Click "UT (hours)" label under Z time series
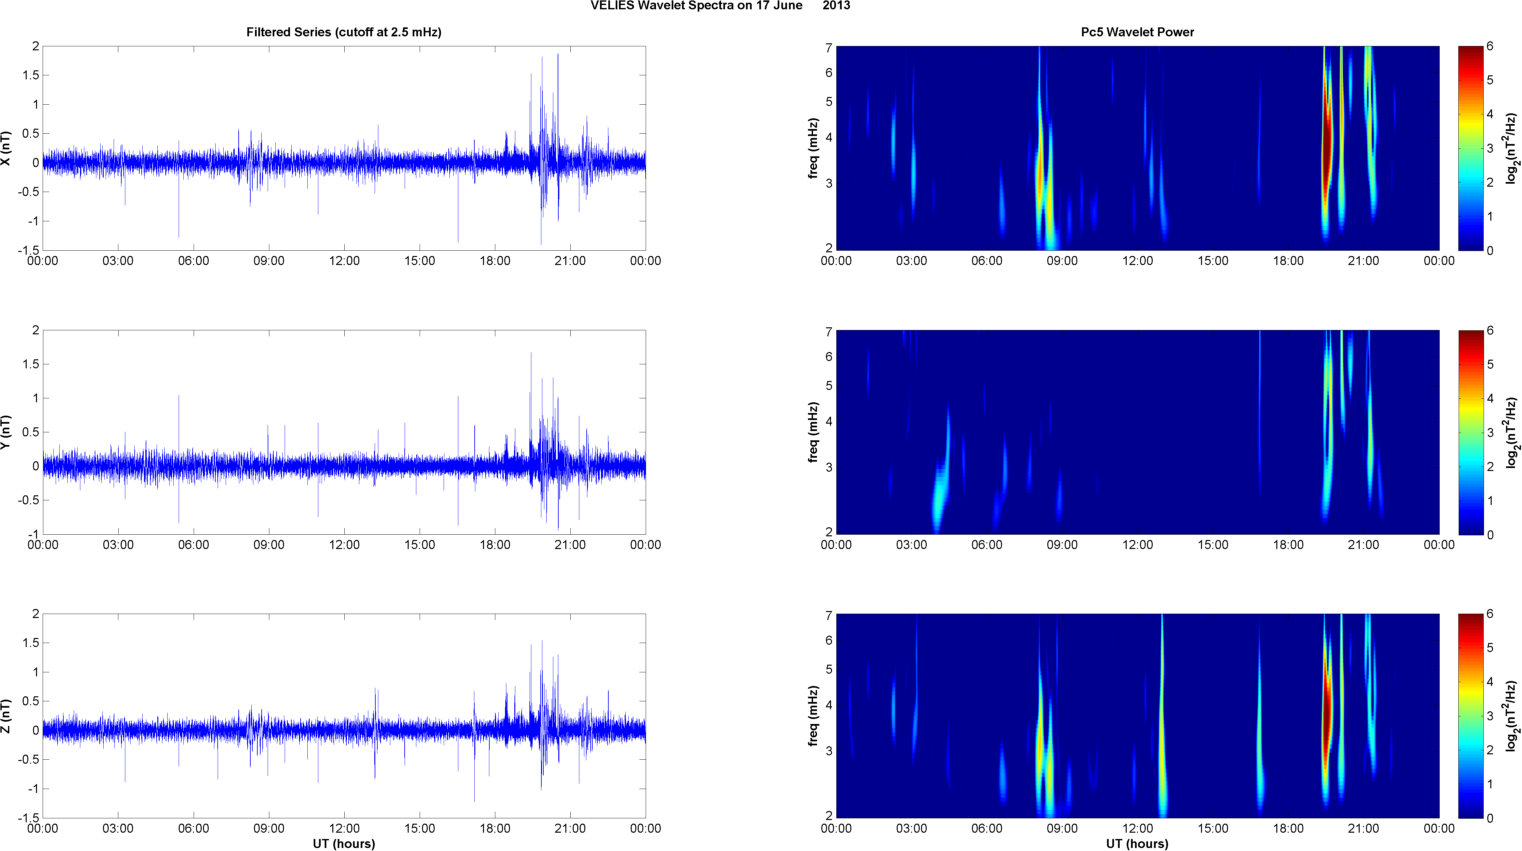The height and width of the screenshot is (851, 1522). click(344, 843)
